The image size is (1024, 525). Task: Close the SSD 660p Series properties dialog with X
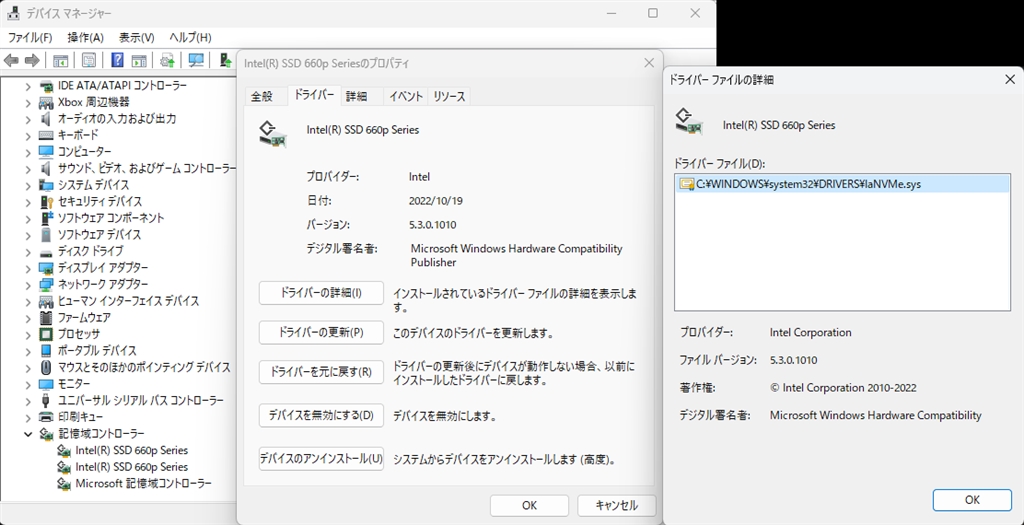[x=648, y=63]
